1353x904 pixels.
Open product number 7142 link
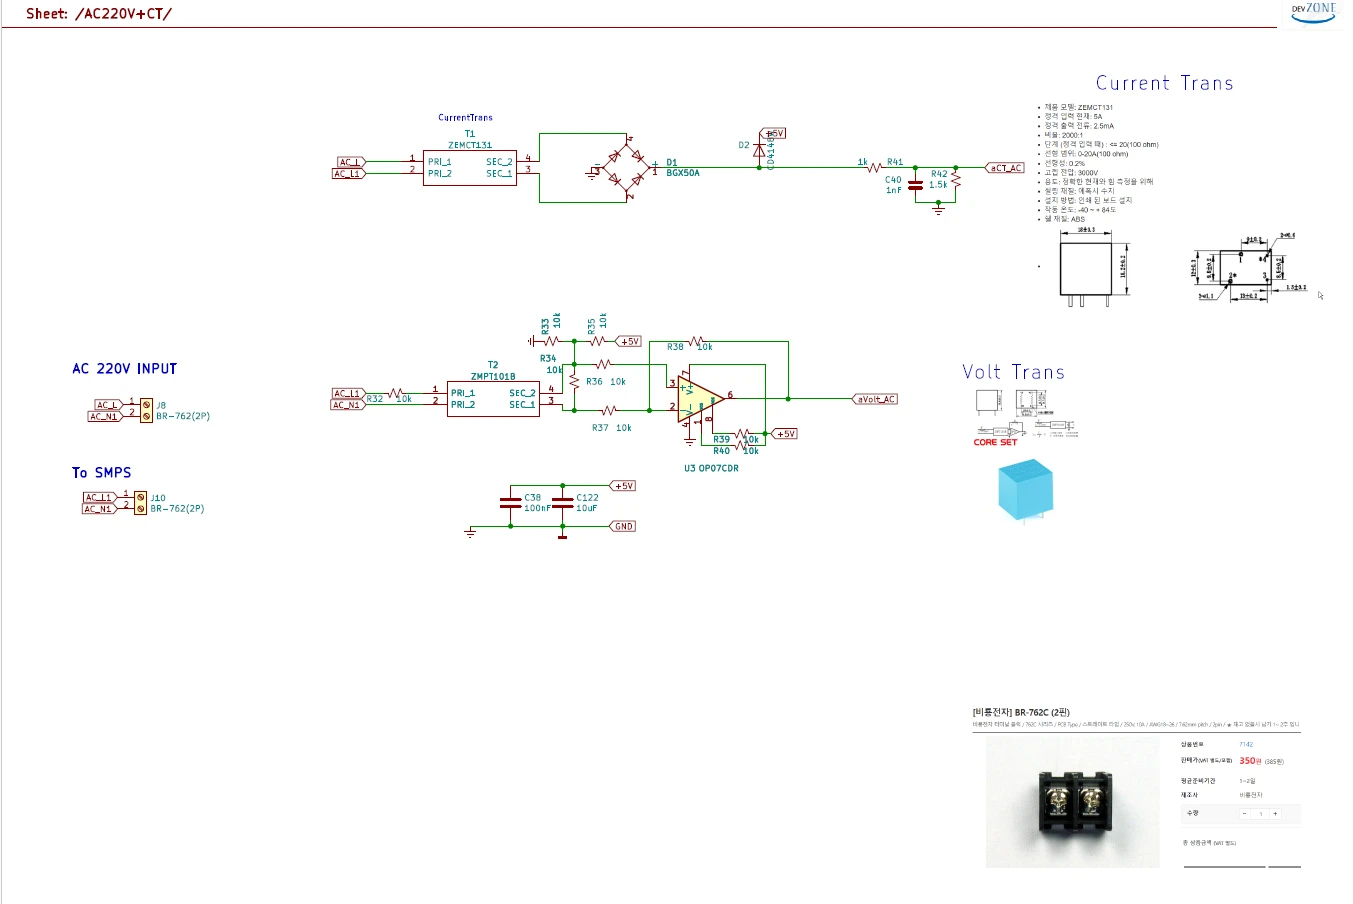tap(1246, 744)
